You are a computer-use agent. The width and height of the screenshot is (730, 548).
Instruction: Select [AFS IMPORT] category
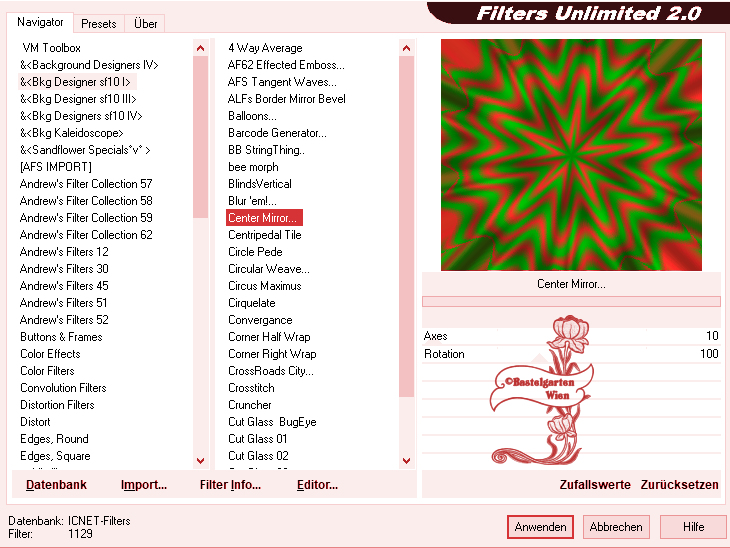[55, 167]
